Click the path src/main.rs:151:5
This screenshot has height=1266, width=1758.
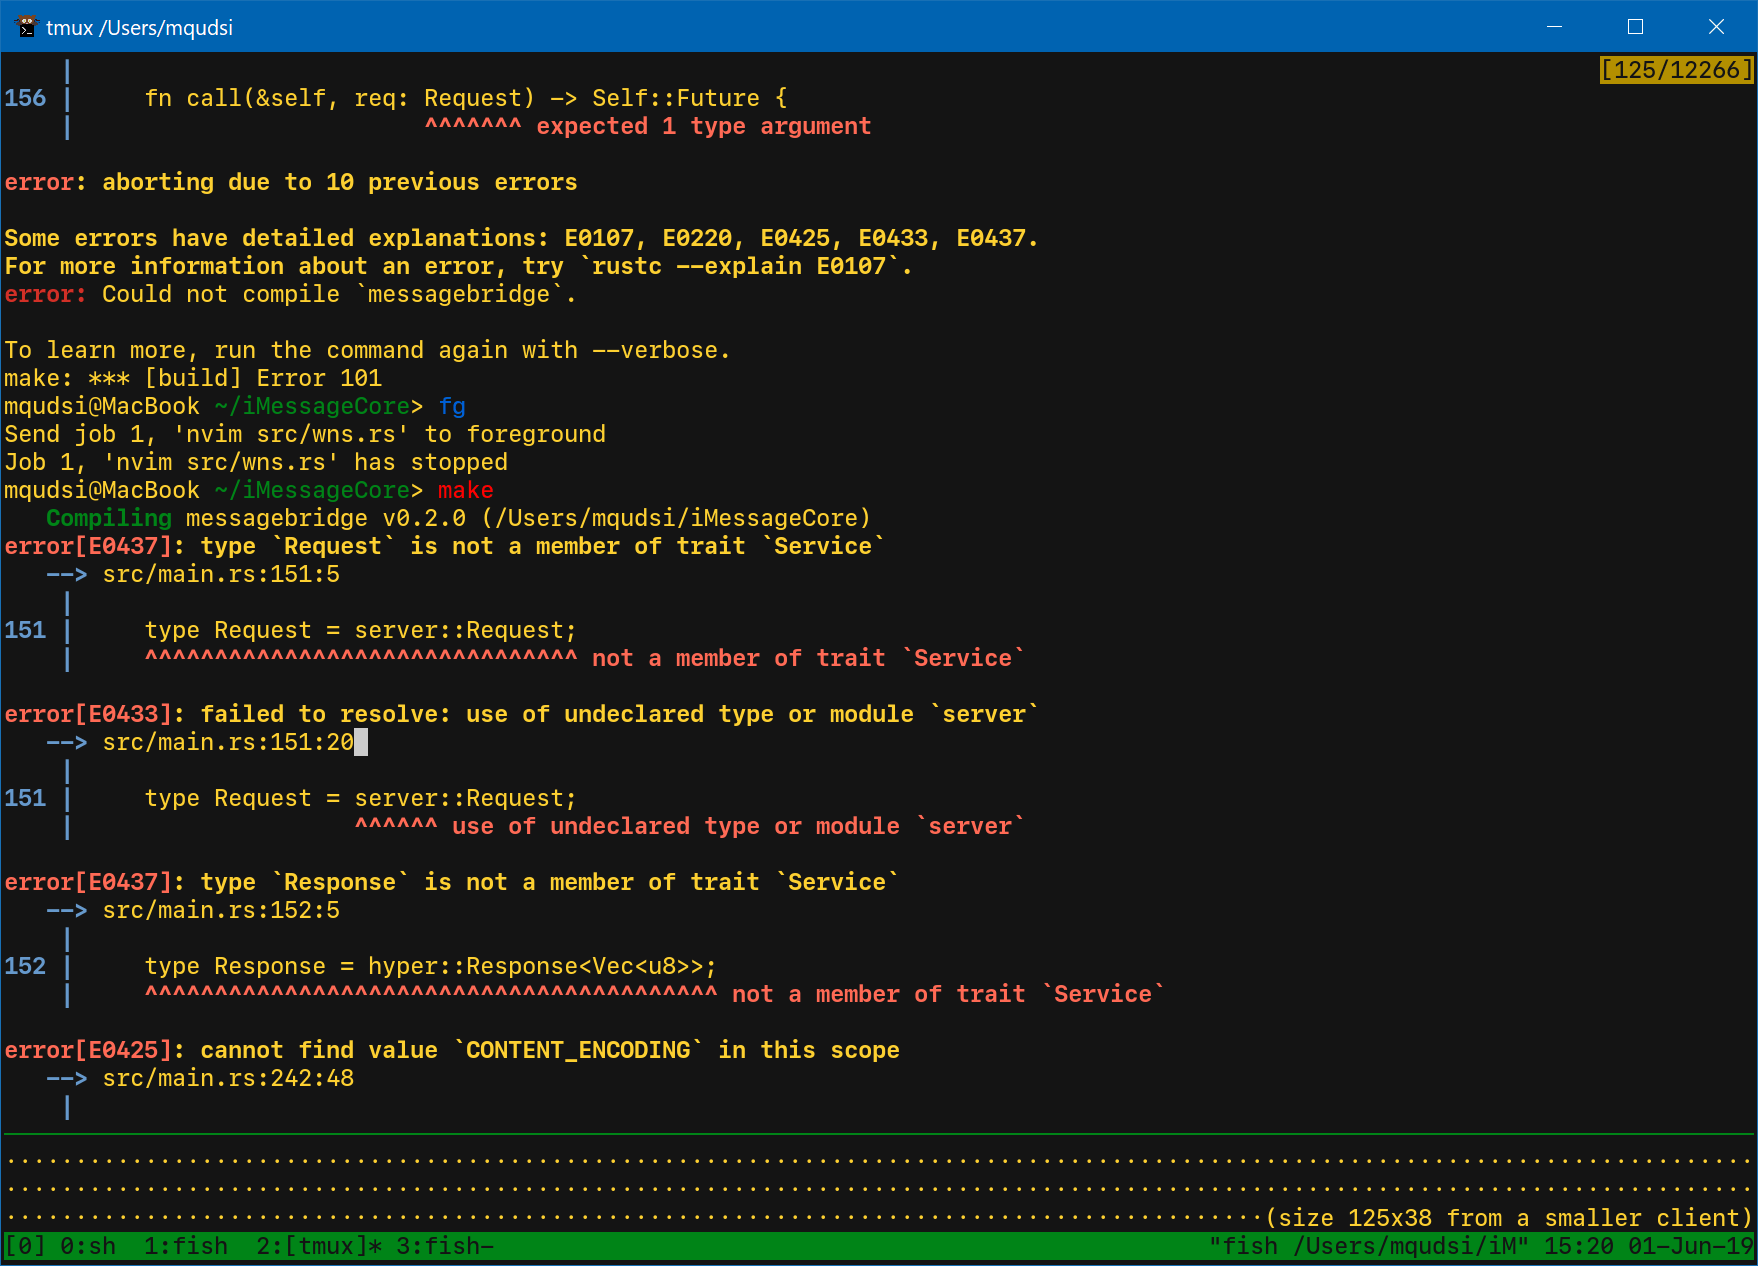(x=221, y=574)
